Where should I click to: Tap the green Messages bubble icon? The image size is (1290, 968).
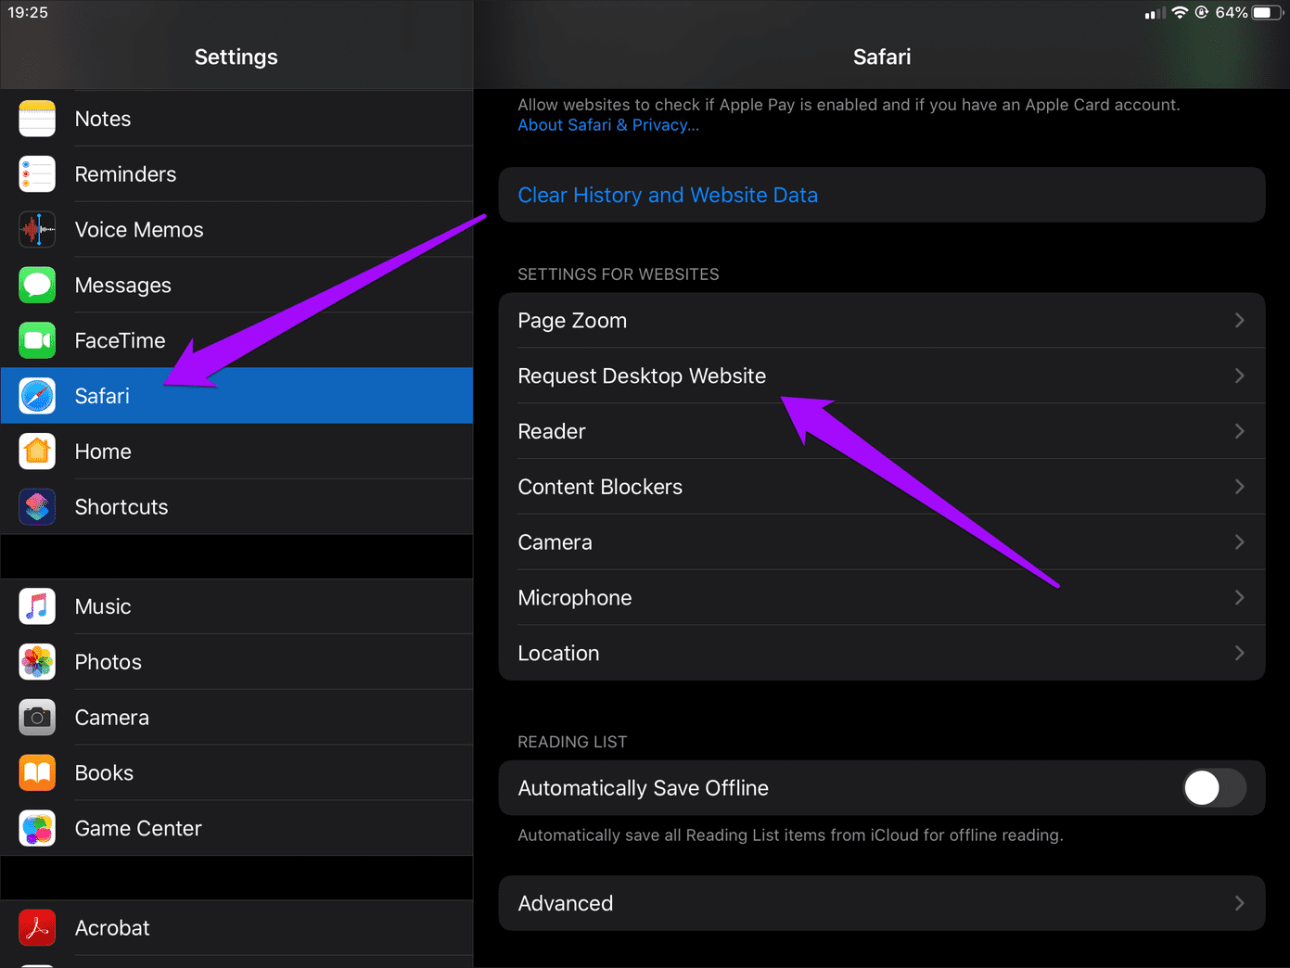click(37, 285)
